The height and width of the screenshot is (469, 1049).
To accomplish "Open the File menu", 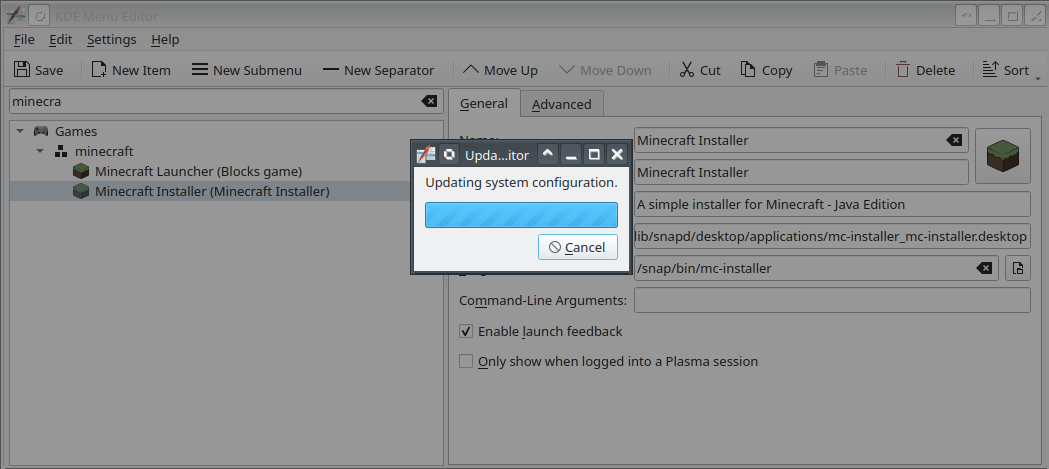I will tap(24, 39).
